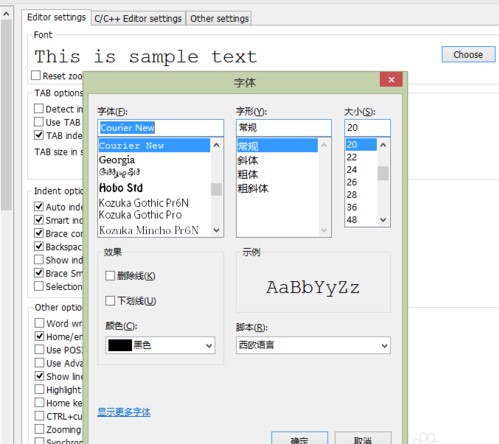Enable the Selection checkbox under Indent options

[x=39, y=286]
